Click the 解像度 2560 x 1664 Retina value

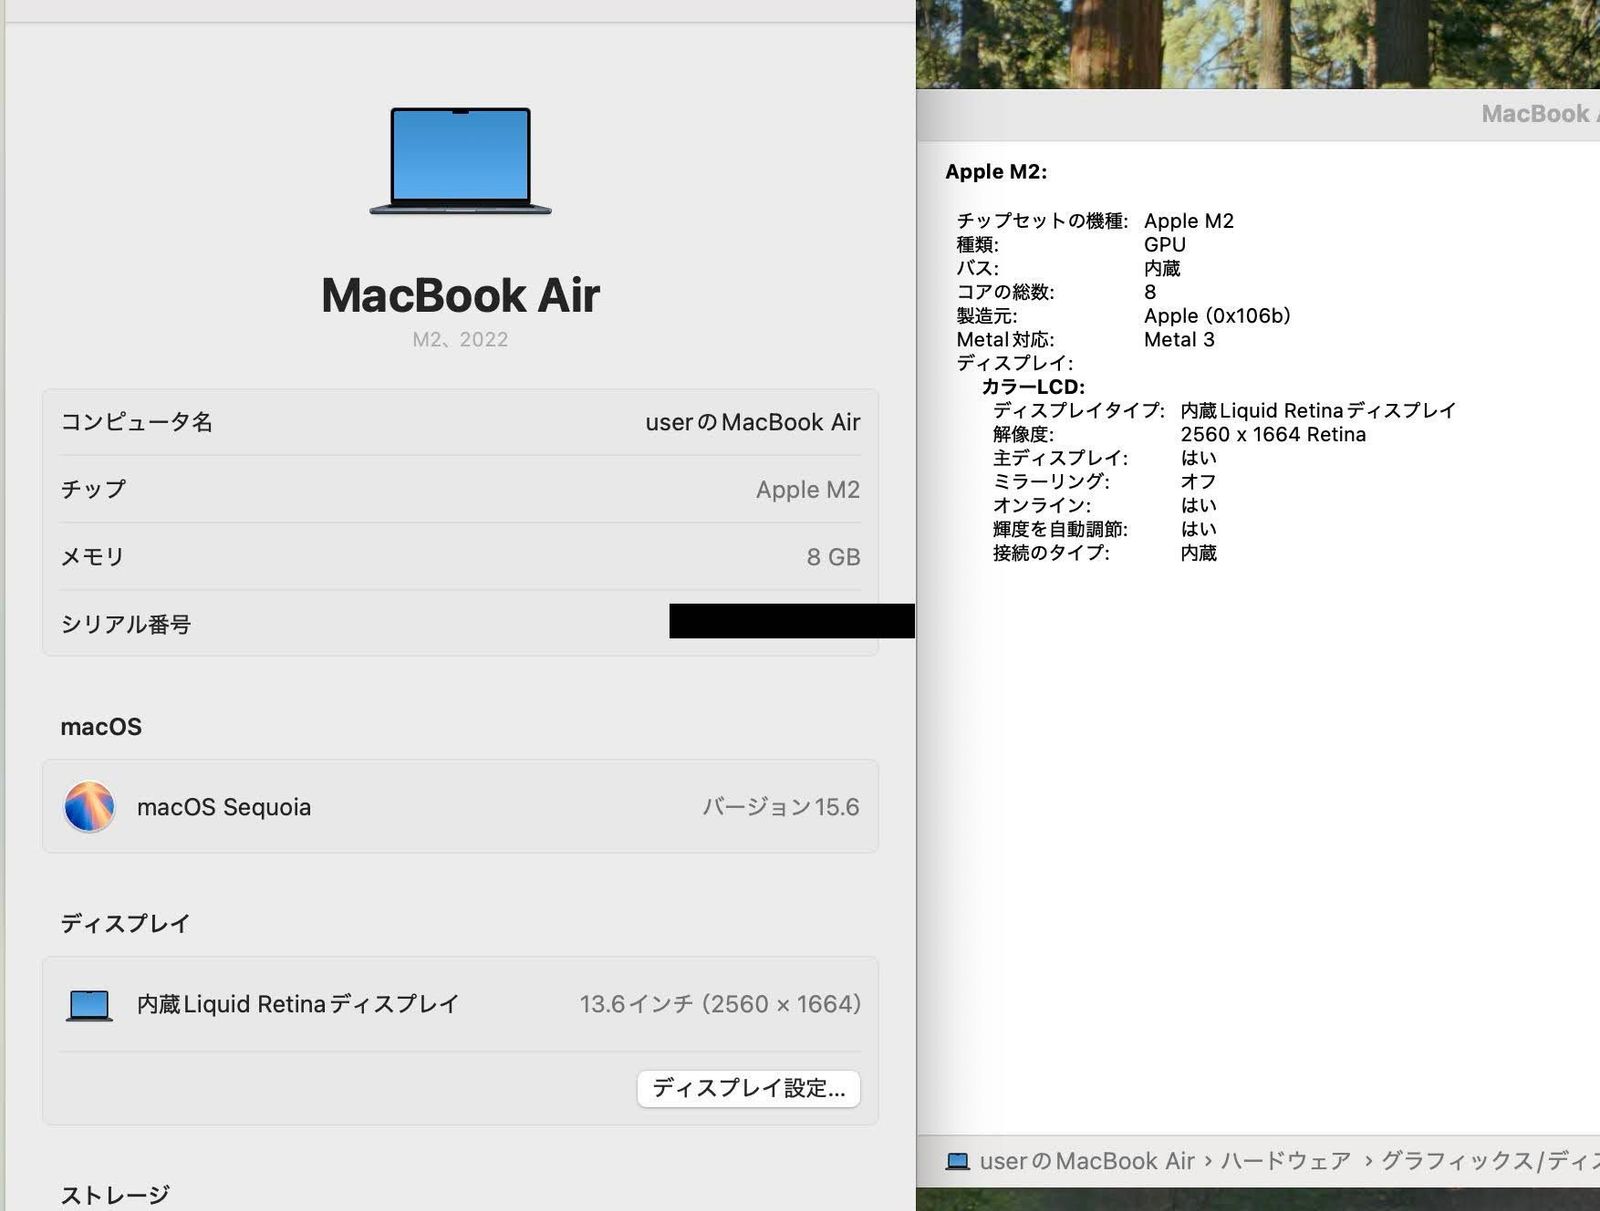1274,434
